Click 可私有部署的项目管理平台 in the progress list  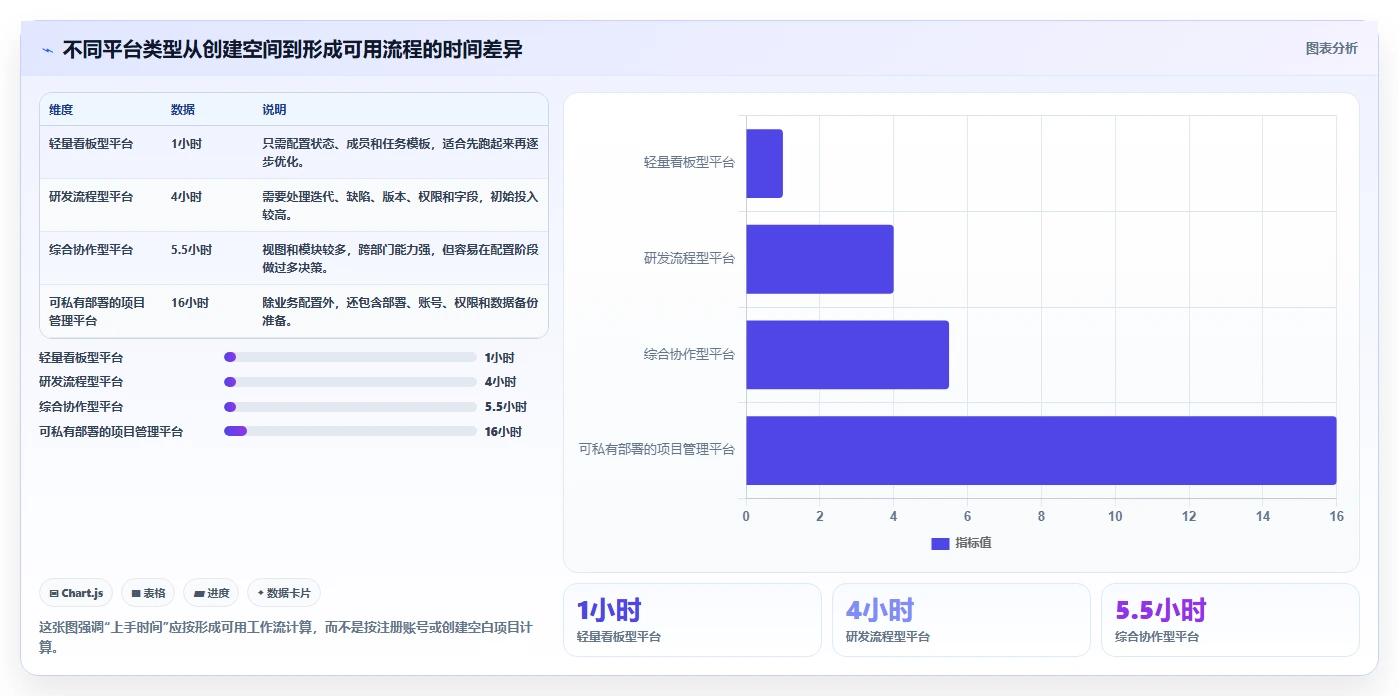click(x=111, y=432)
